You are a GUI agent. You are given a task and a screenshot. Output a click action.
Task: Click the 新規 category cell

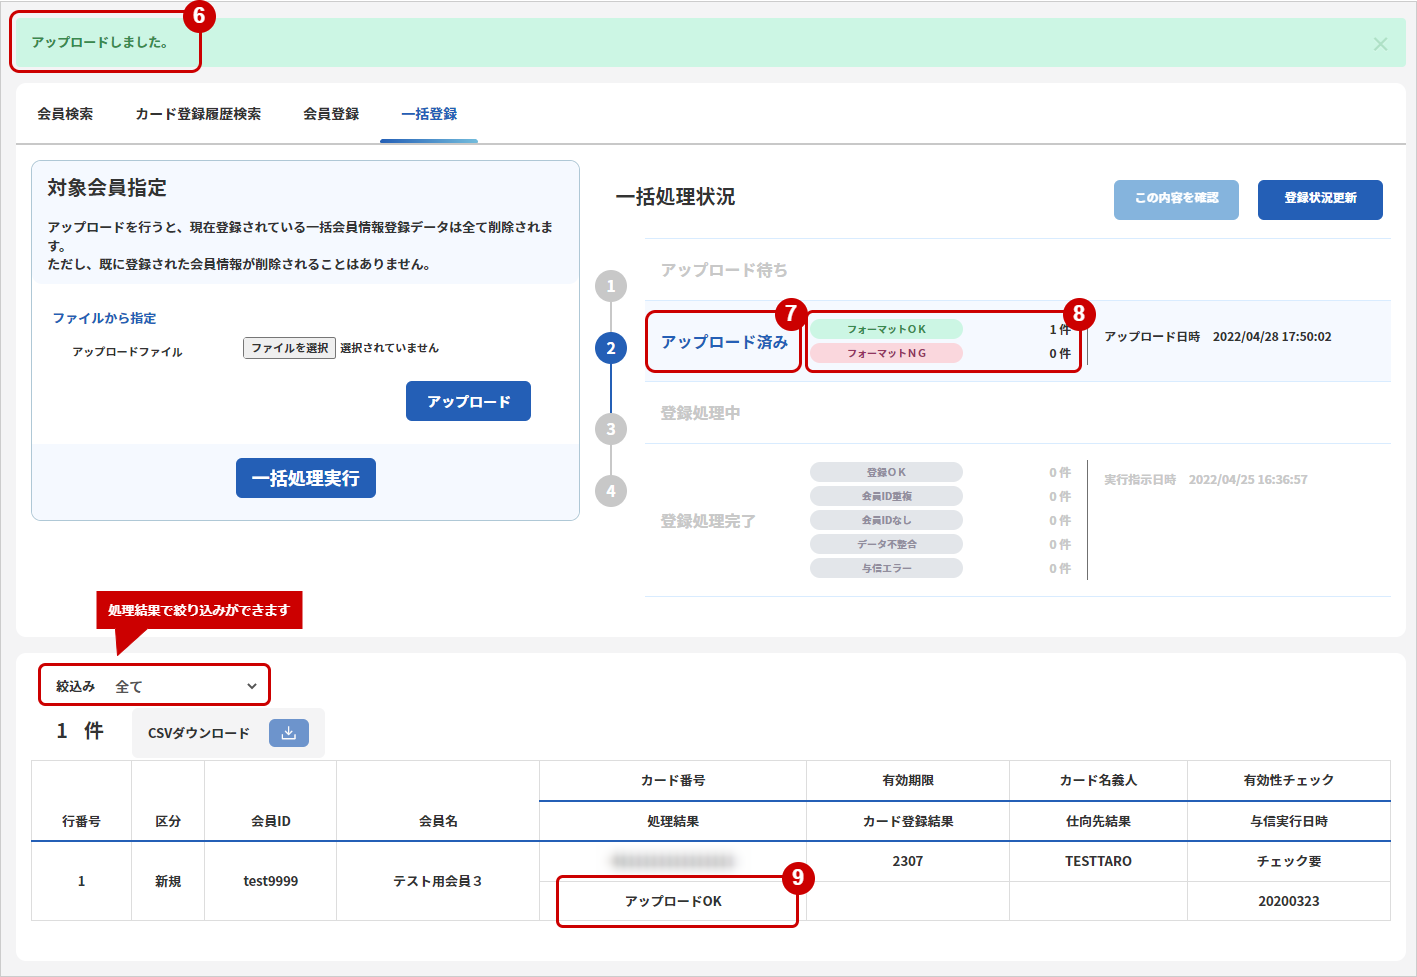(x=168, y=881)
